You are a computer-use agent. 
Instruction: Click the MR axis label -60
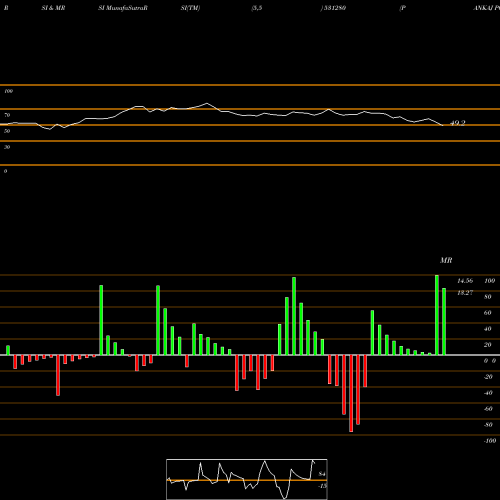click(x=488, y=409)
